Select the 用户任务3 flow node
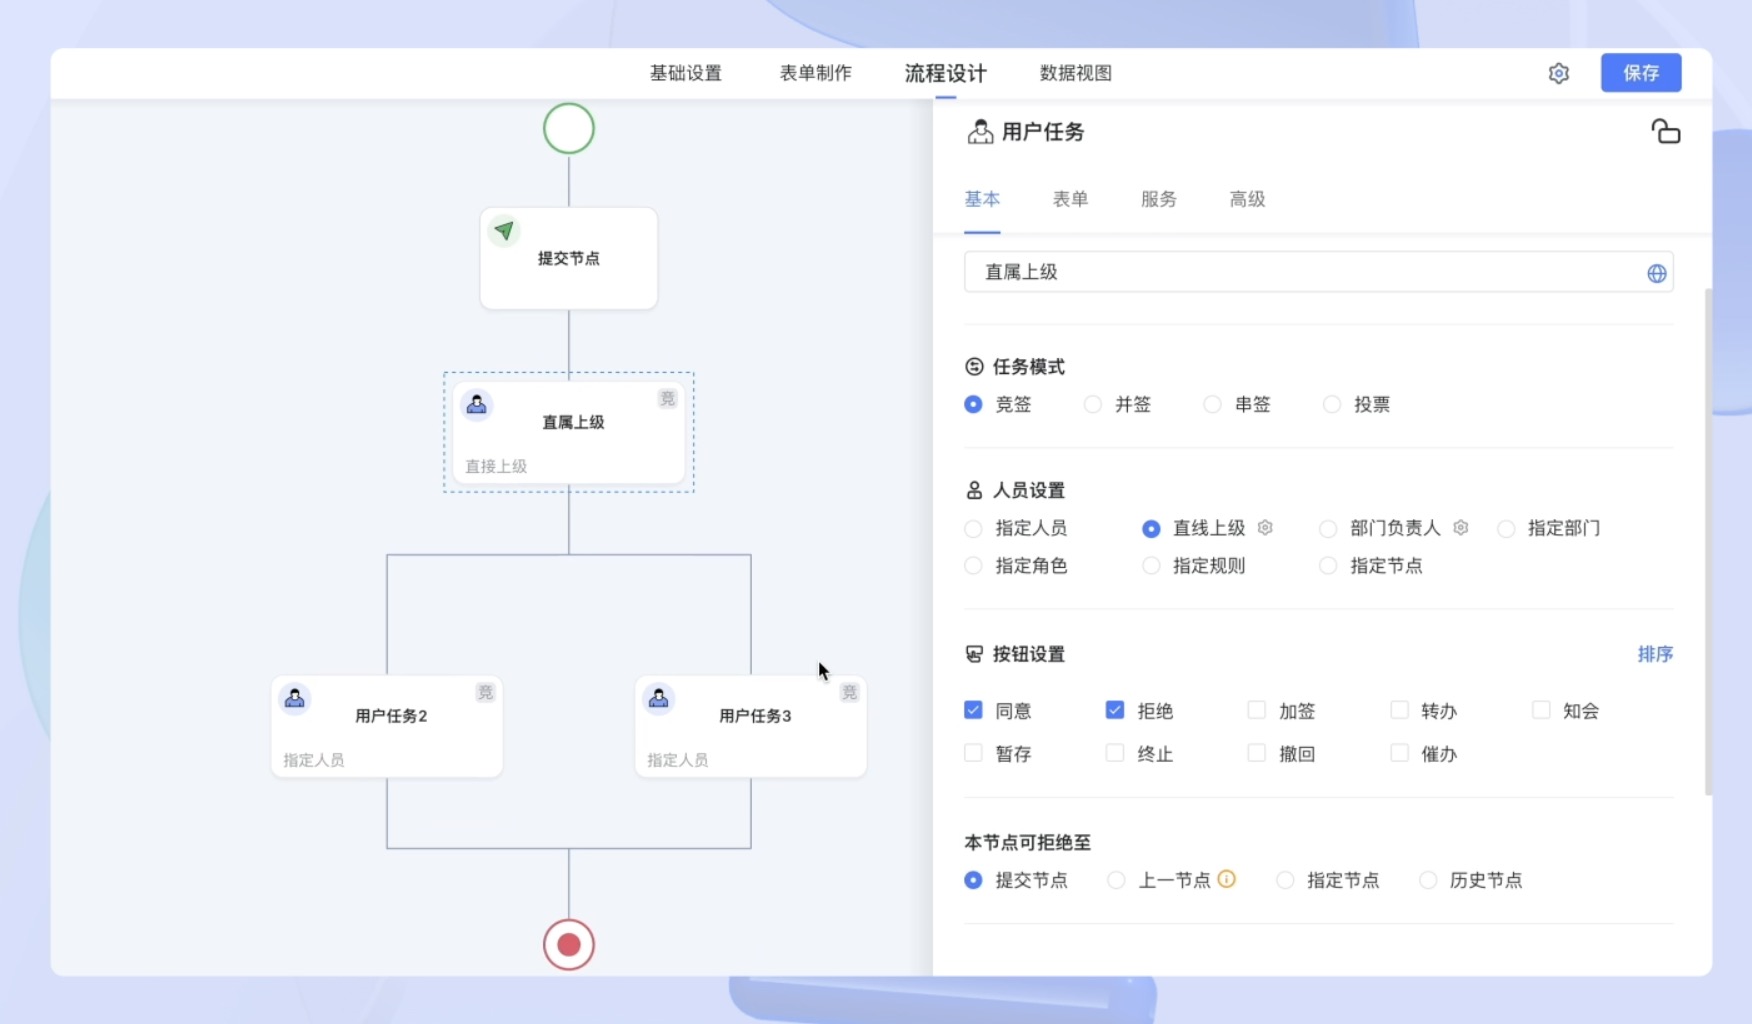Screen dimensions: 1752x1024 751,726
